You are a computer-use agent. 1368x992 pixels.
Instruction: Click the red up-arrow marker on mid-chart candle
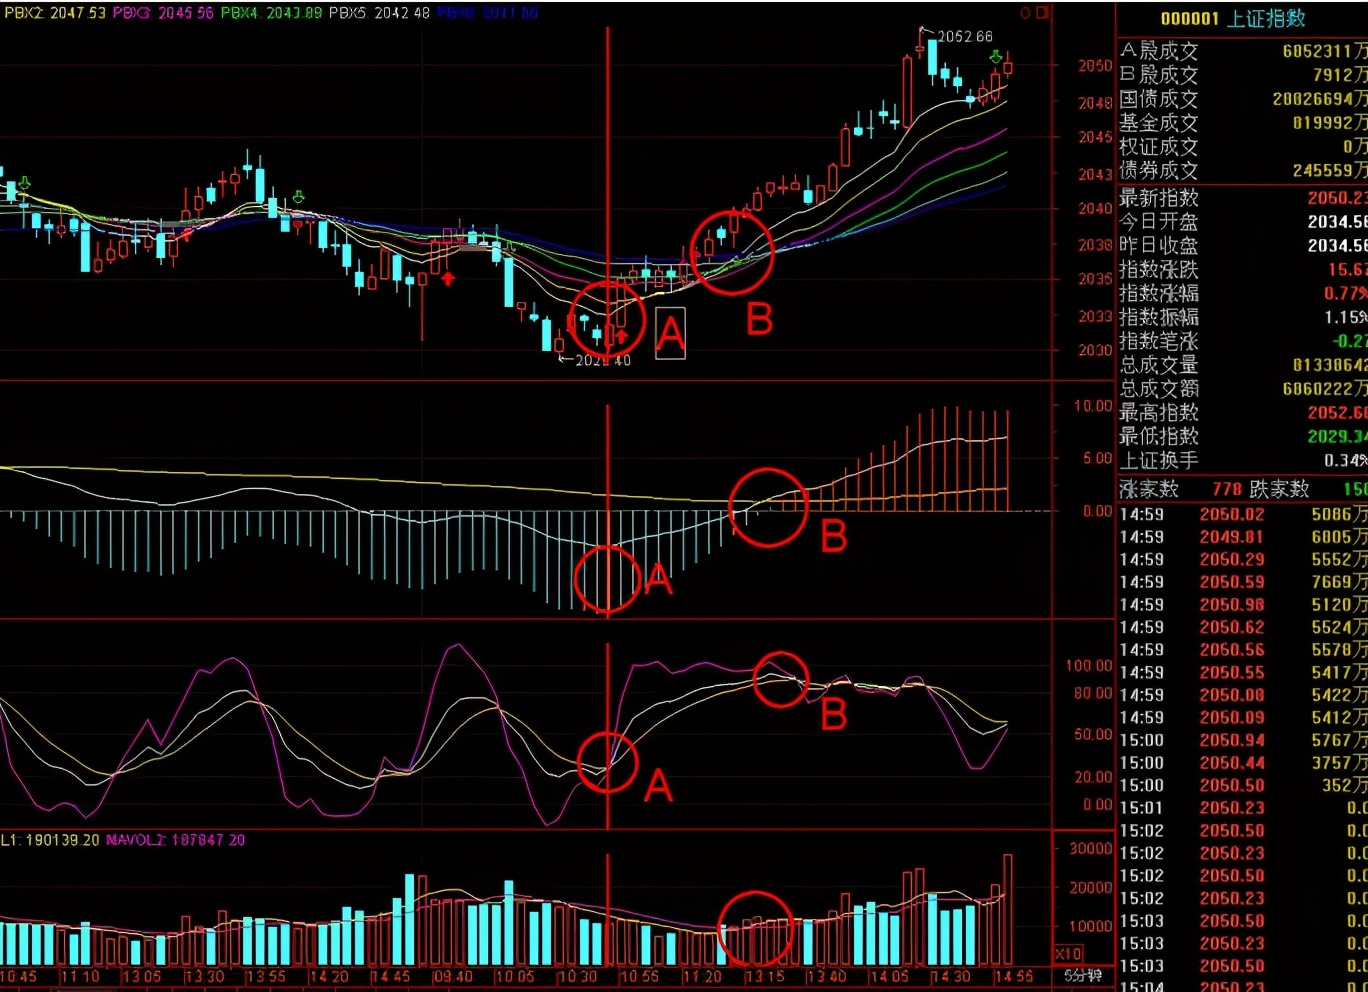pyautogui.click(x=448, y=278)
